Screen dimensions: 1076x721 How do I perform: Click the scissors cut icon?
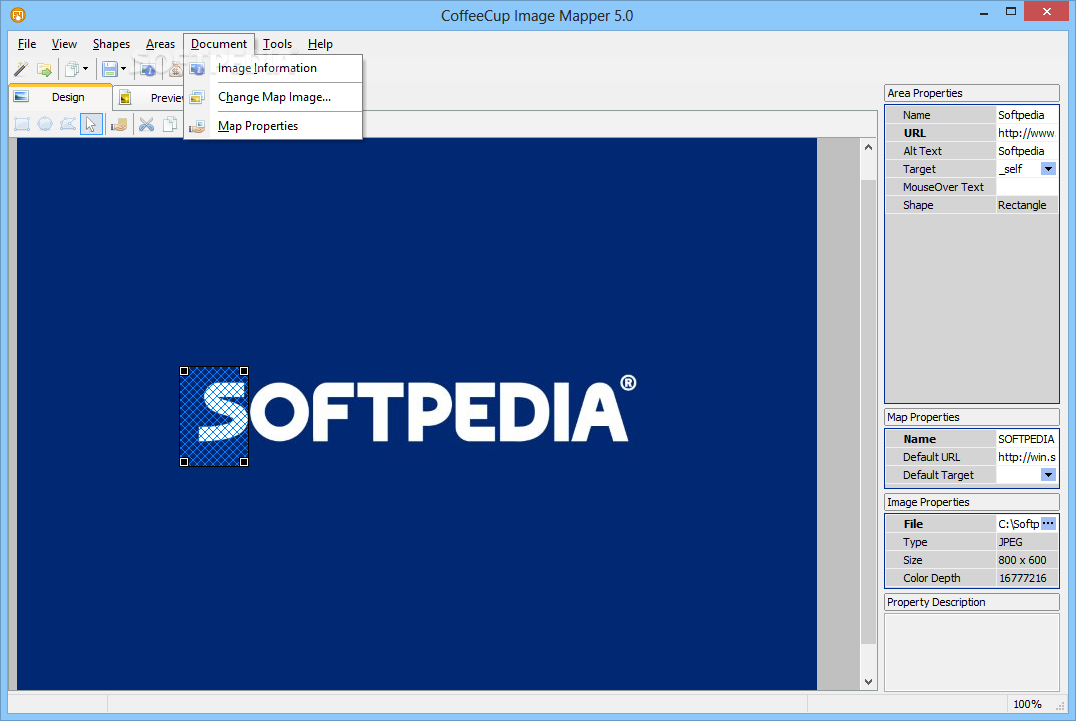coord(146,124)
